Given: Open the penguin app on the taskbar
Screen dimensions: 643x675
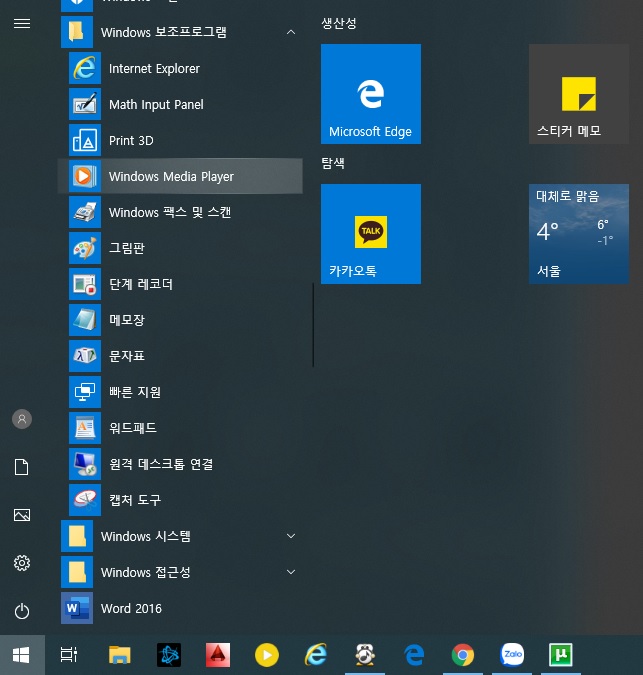Looking at the screenshot, I should click(x=365, y=655).
